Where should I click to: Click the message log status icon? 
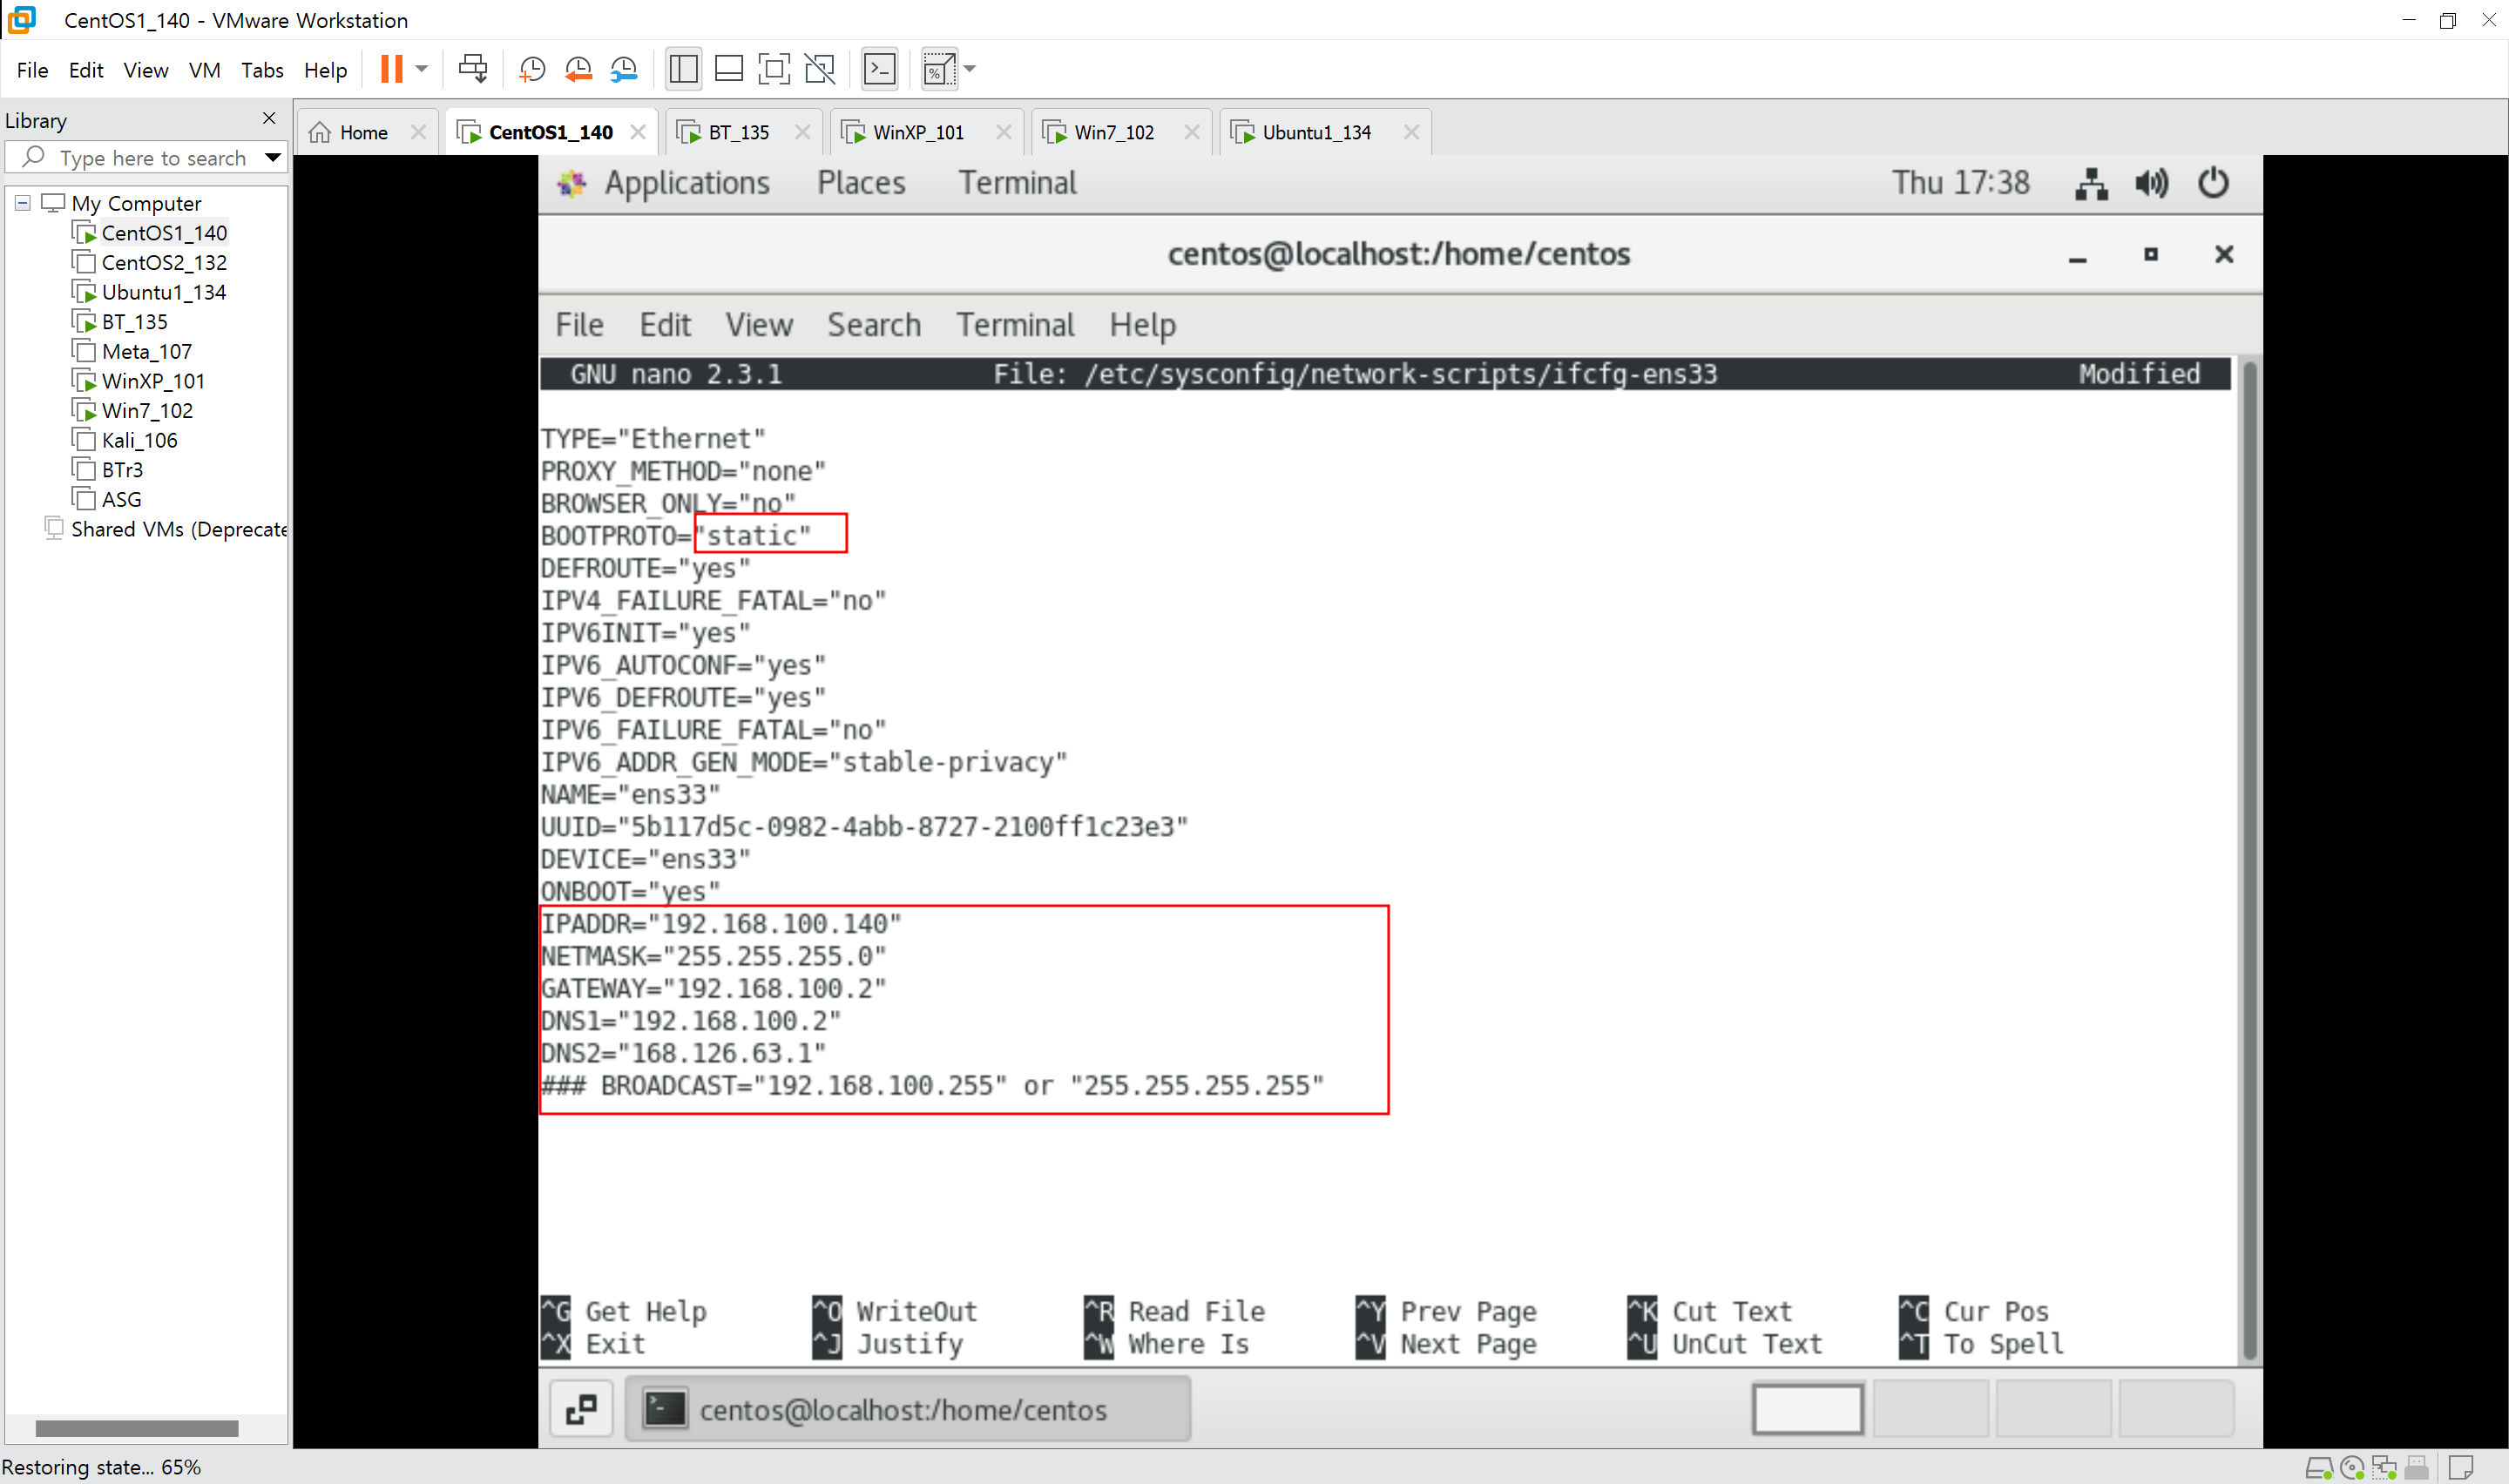coord(2461,1468)
